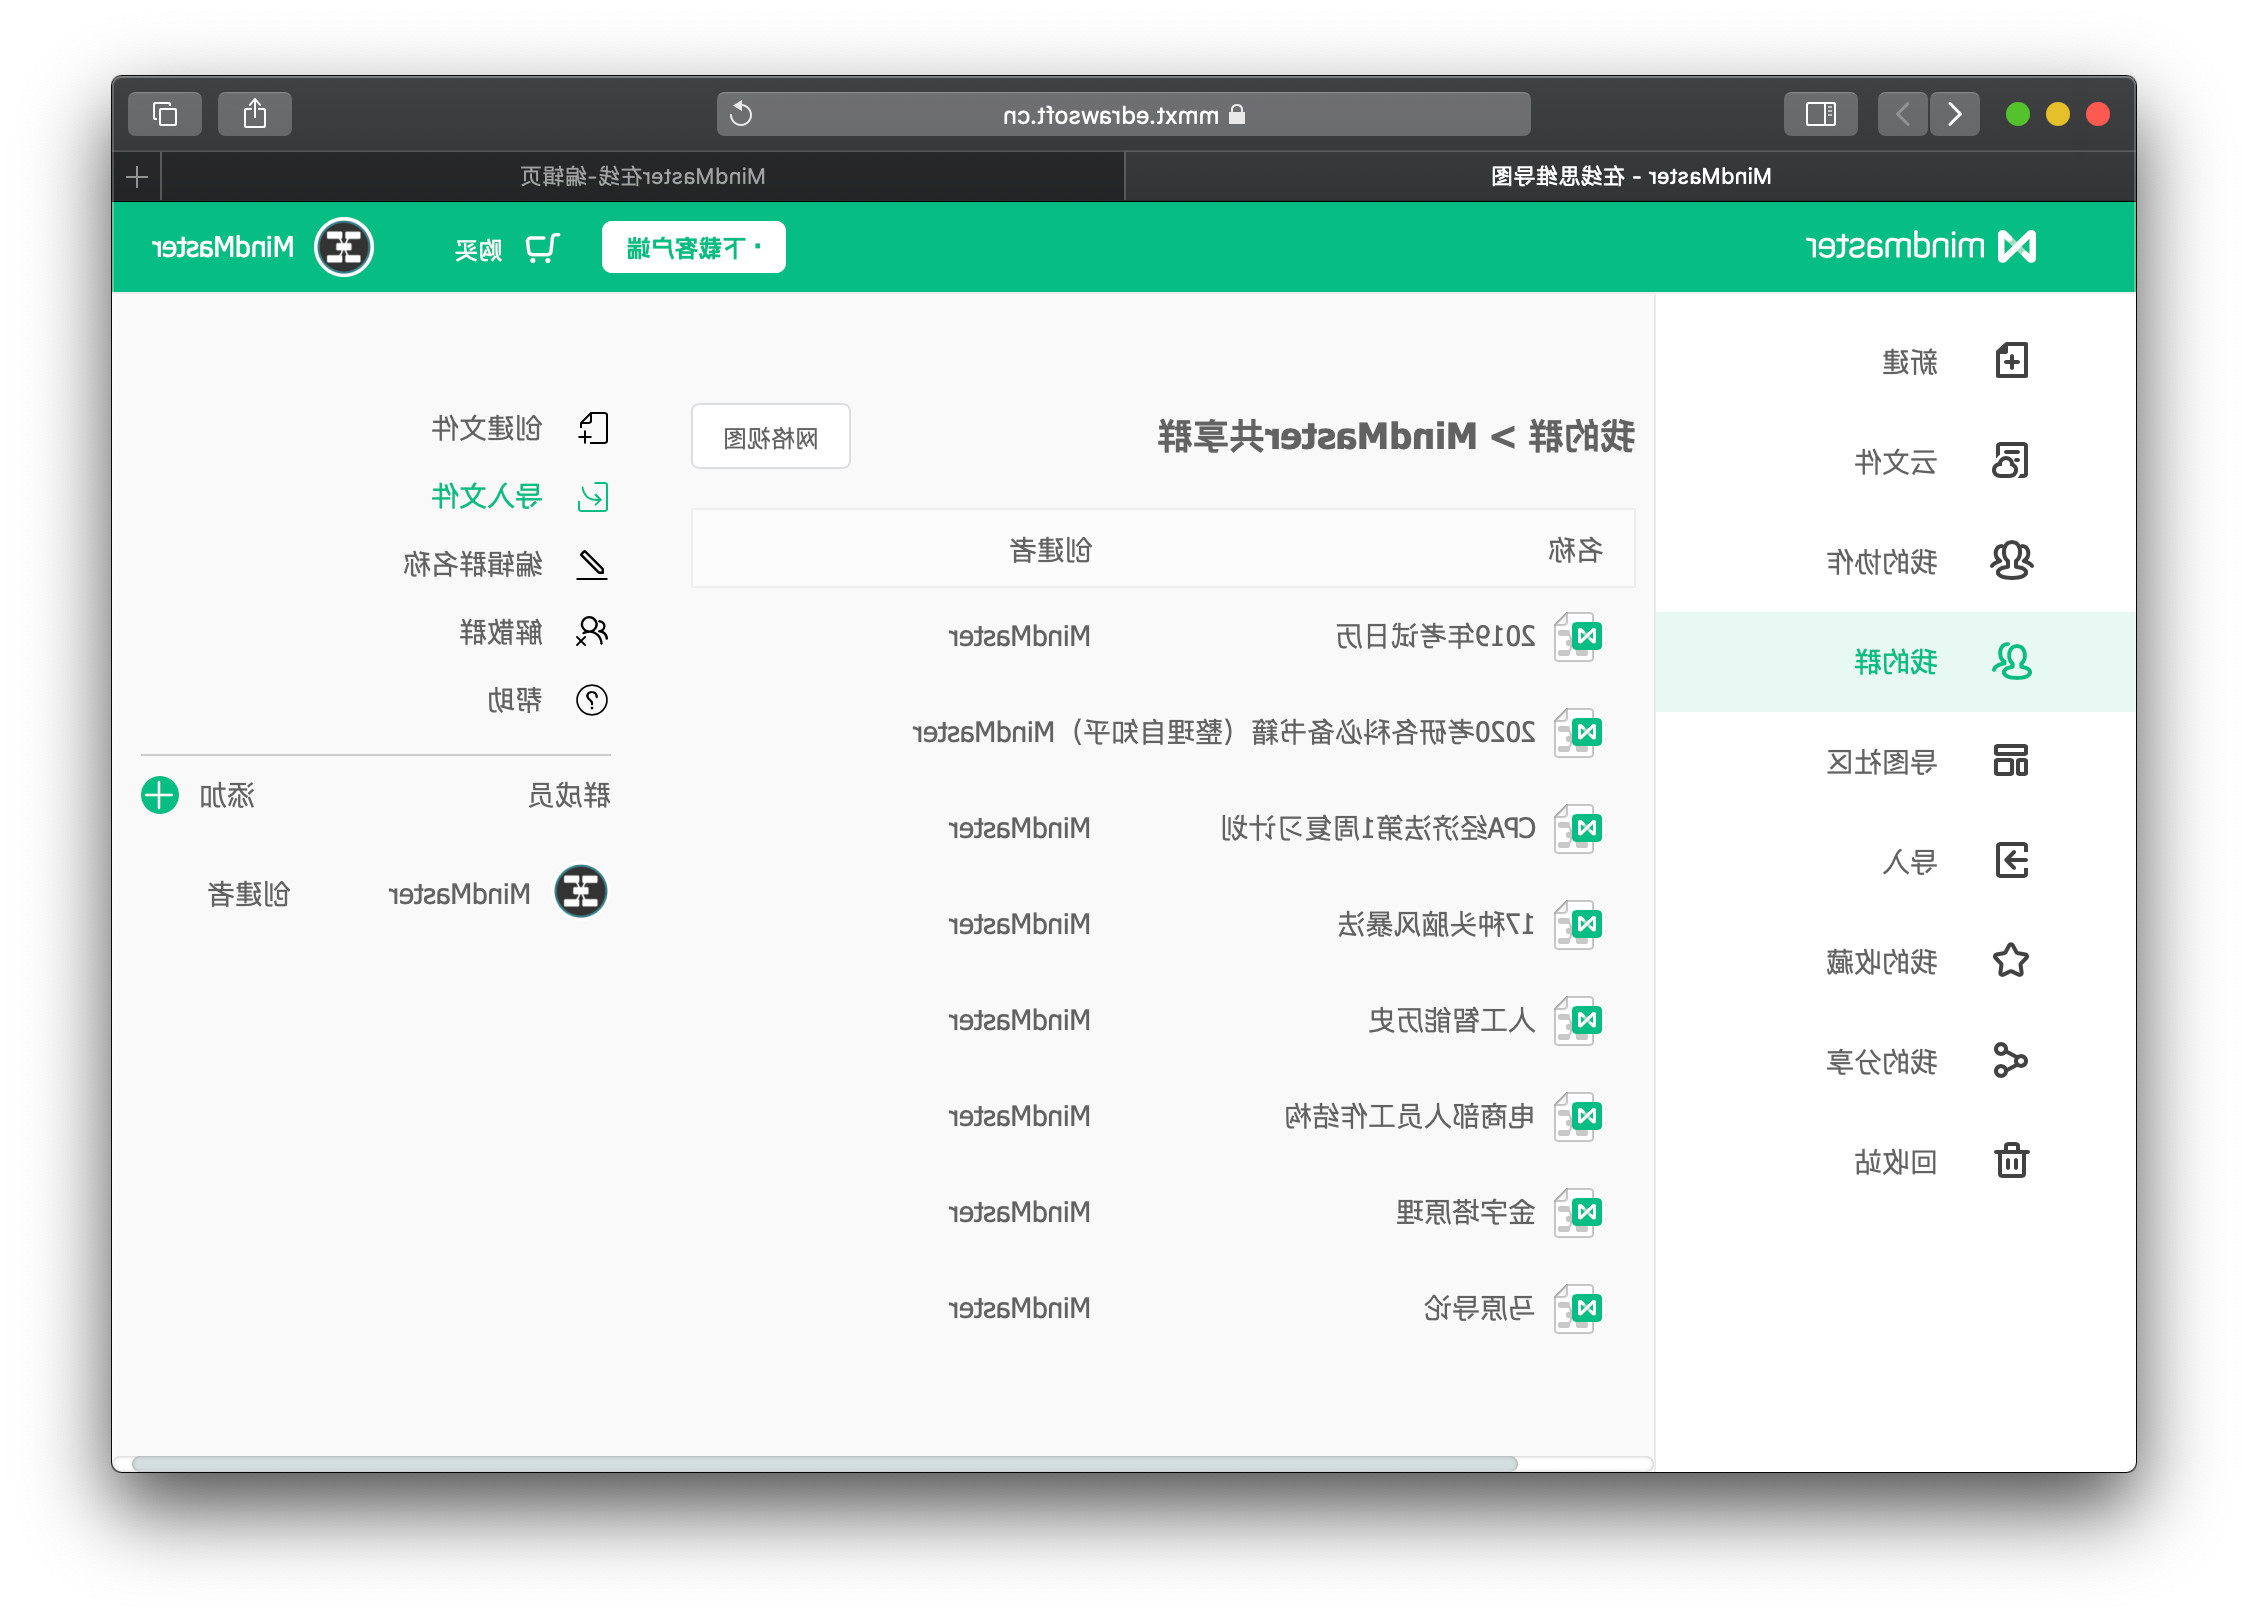Open a new browser tab with plus

(137, 177)
